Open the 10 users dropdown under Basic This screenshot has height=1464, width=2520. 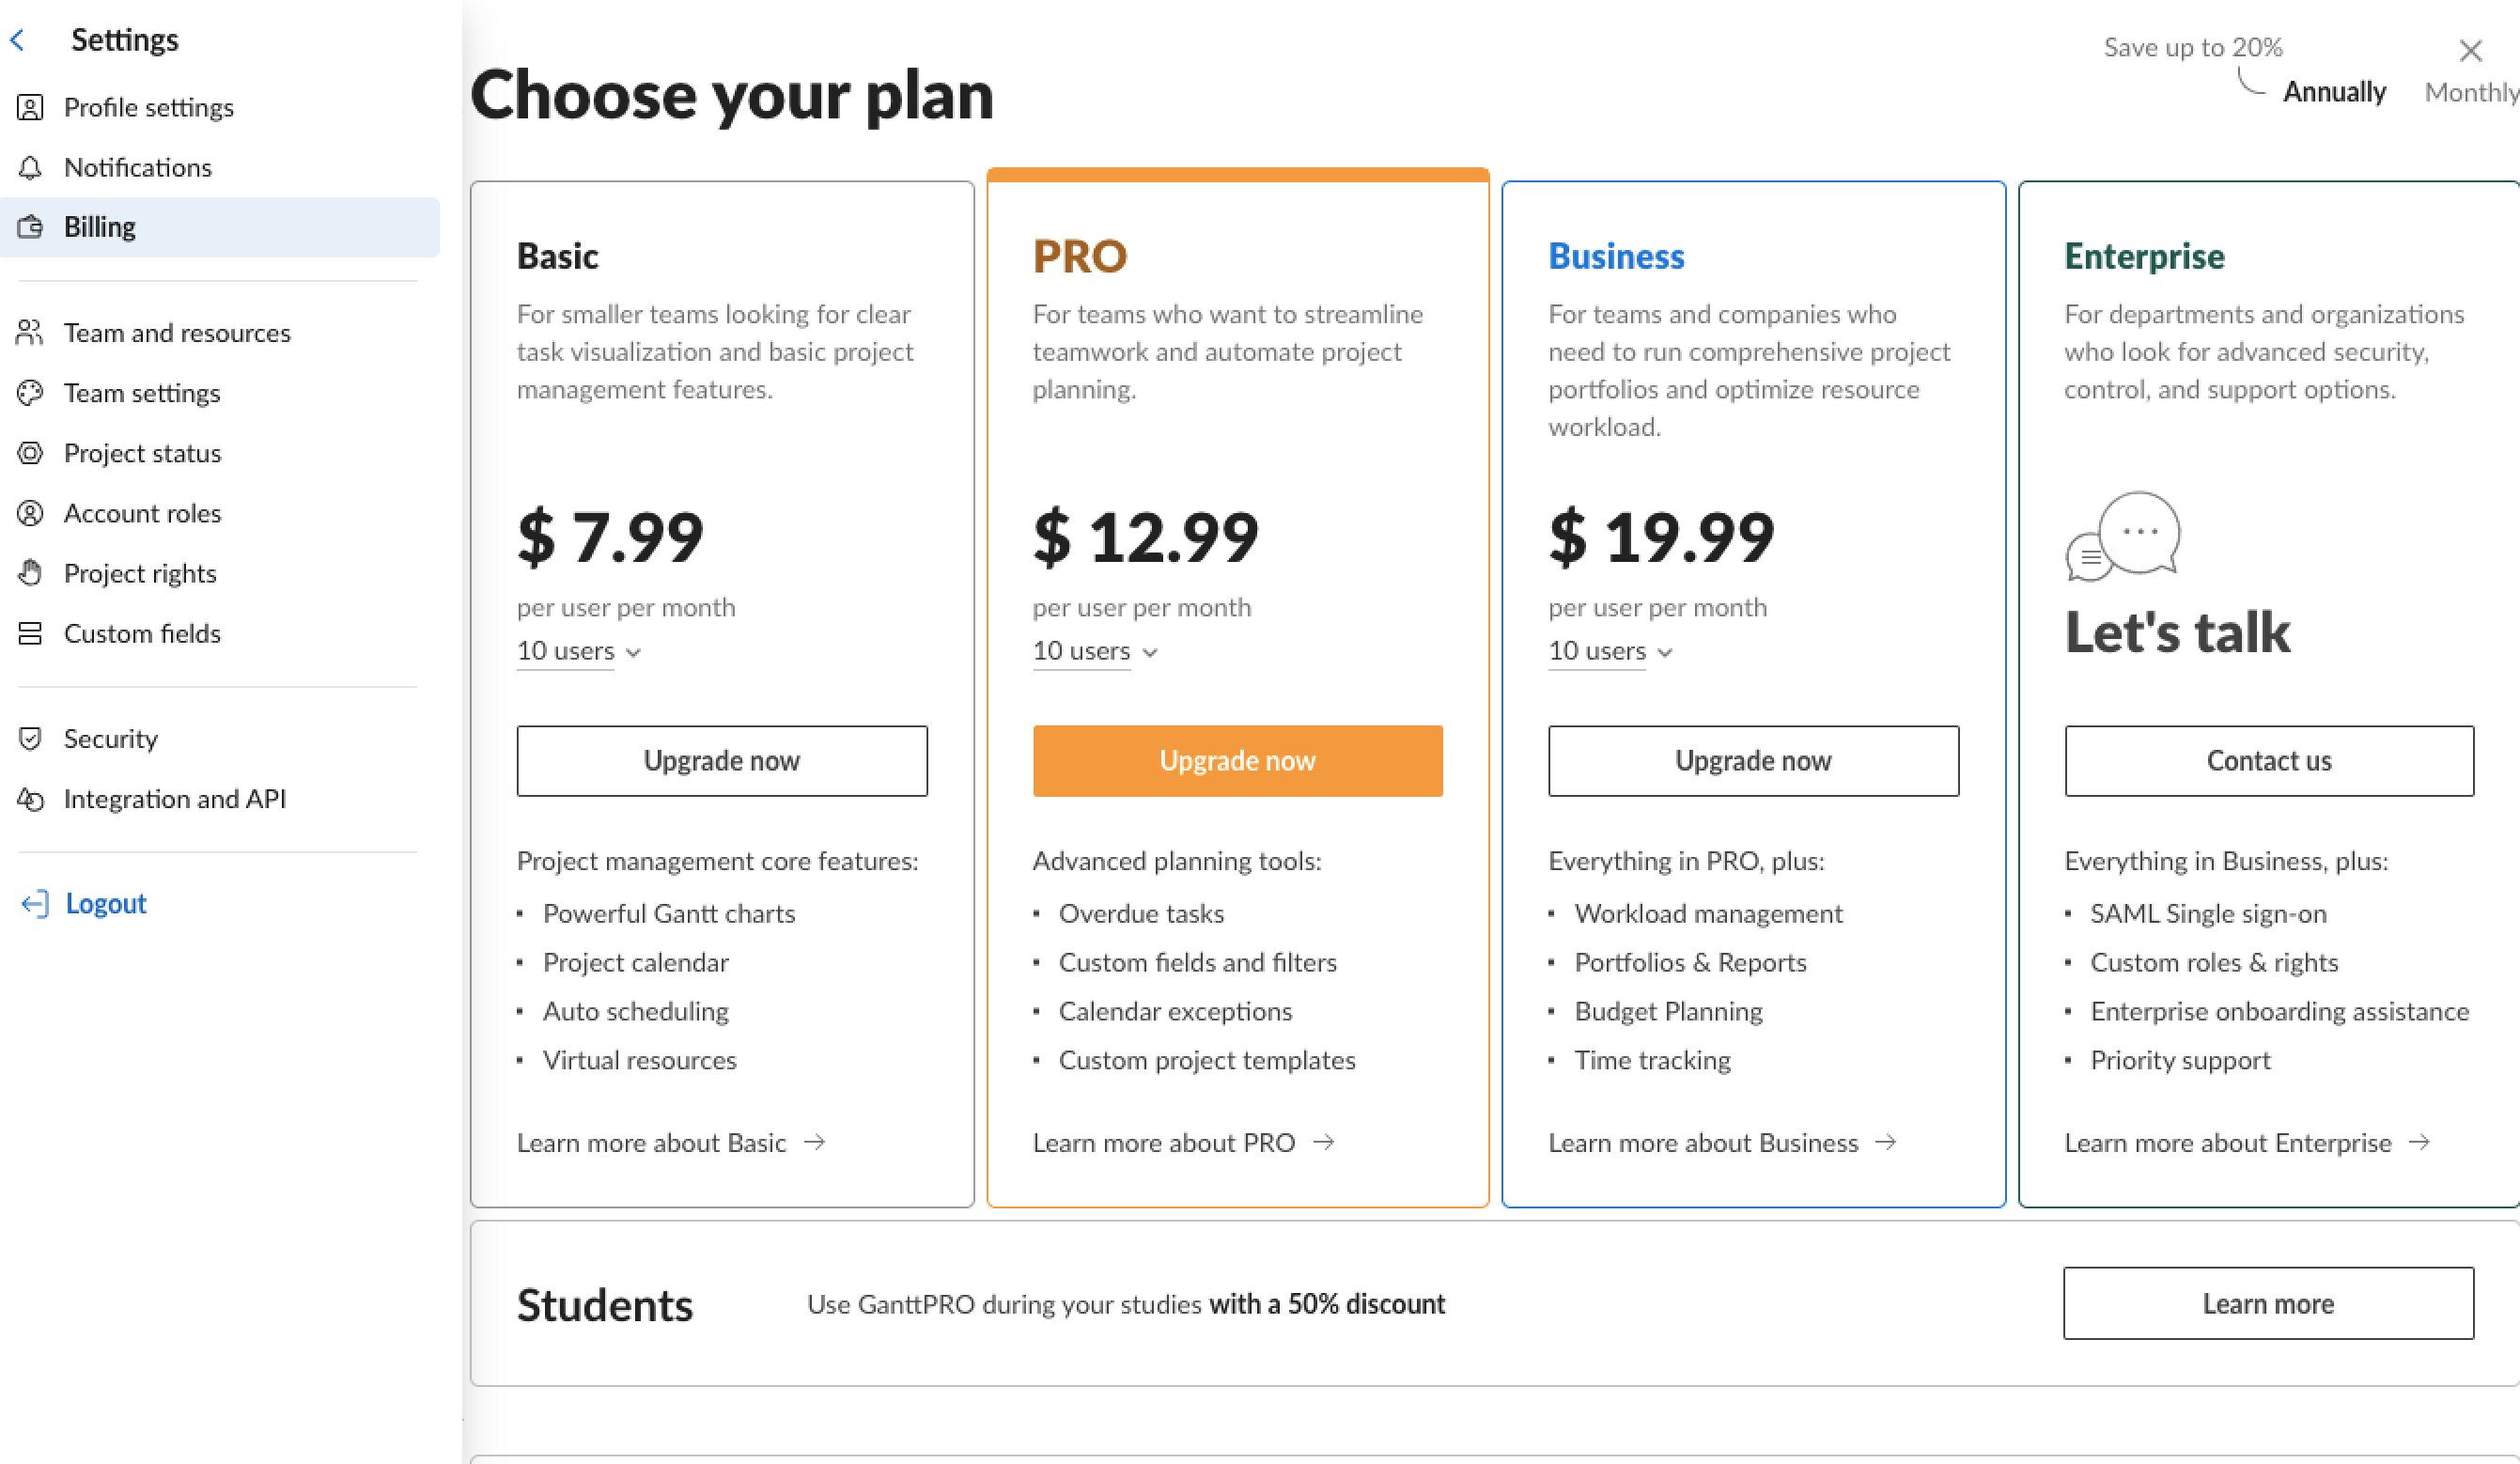pos(576,651)
